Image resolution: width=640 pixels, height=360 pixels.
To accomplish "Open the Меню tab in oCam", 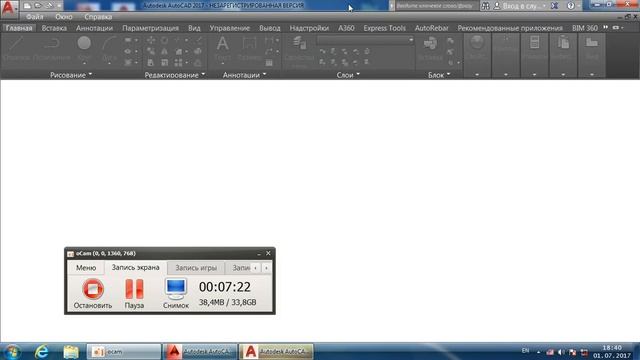I will tap(86, 268).
